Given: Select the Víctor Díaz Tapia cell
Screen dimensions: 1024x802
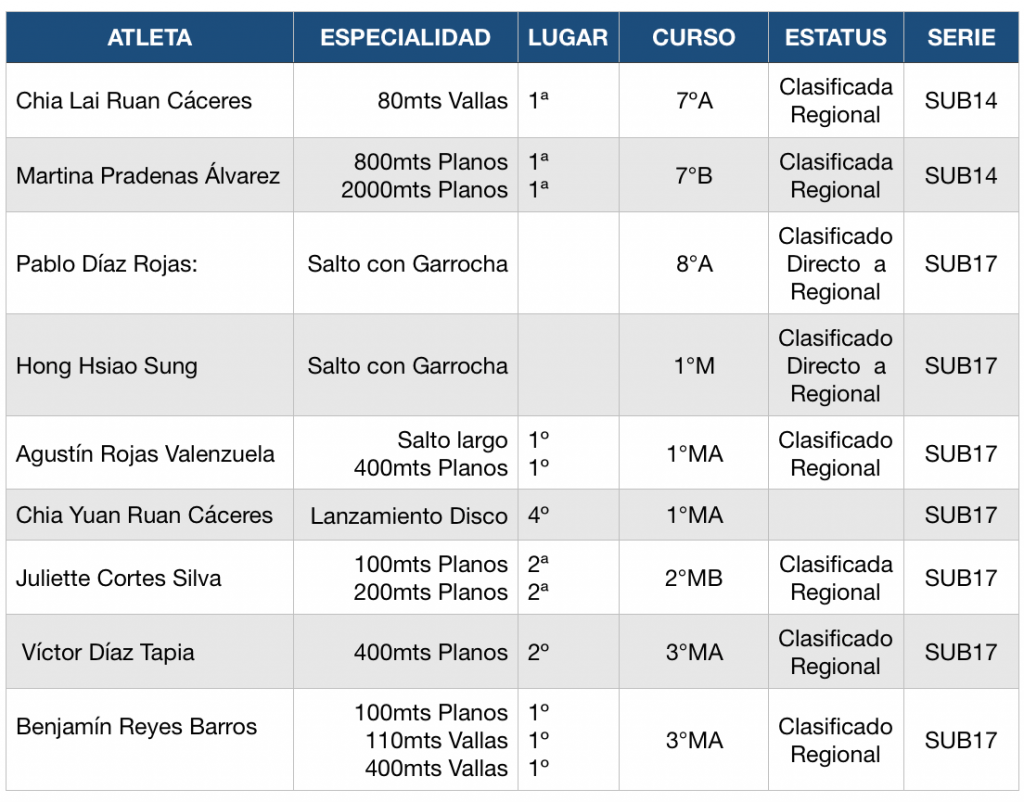Looking at the screenshot, I should (150, 651).
